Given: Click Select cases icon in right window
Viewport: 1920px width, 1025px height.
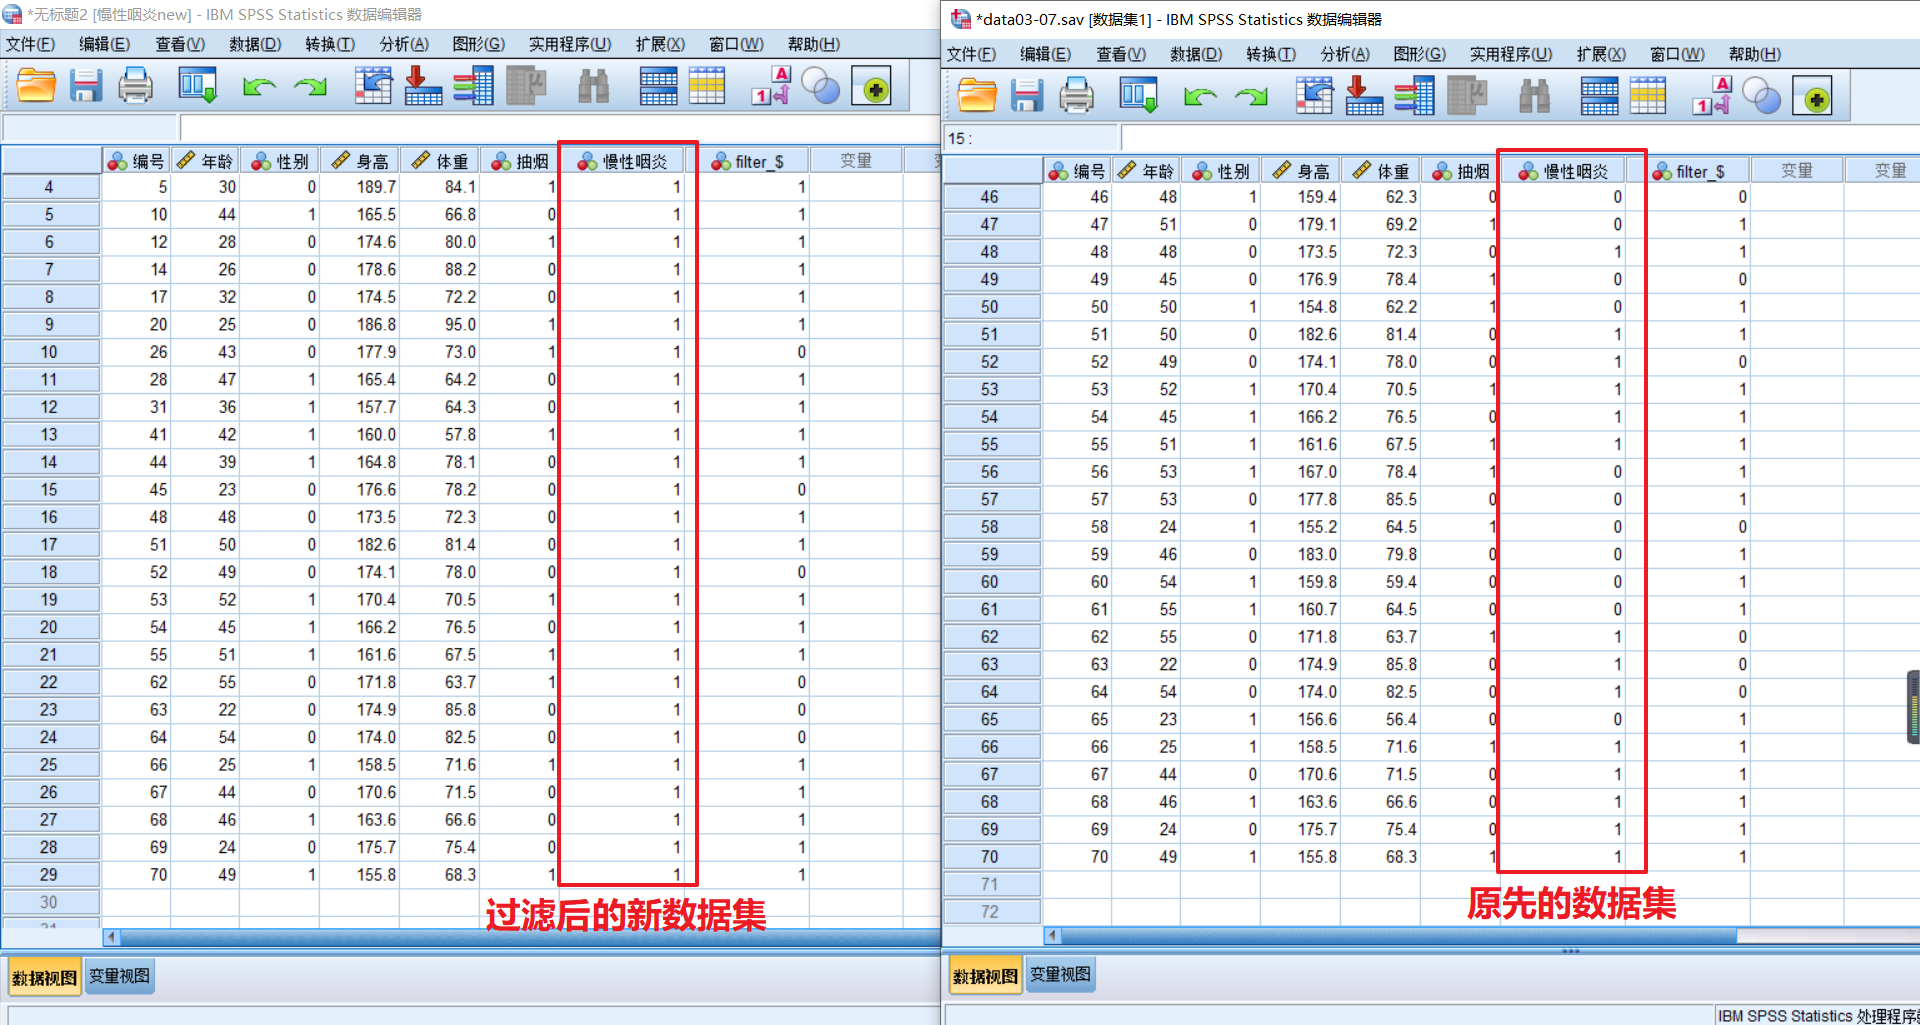Looking at the screenshot, I should pyautogui.click(x=1647, y=96).
